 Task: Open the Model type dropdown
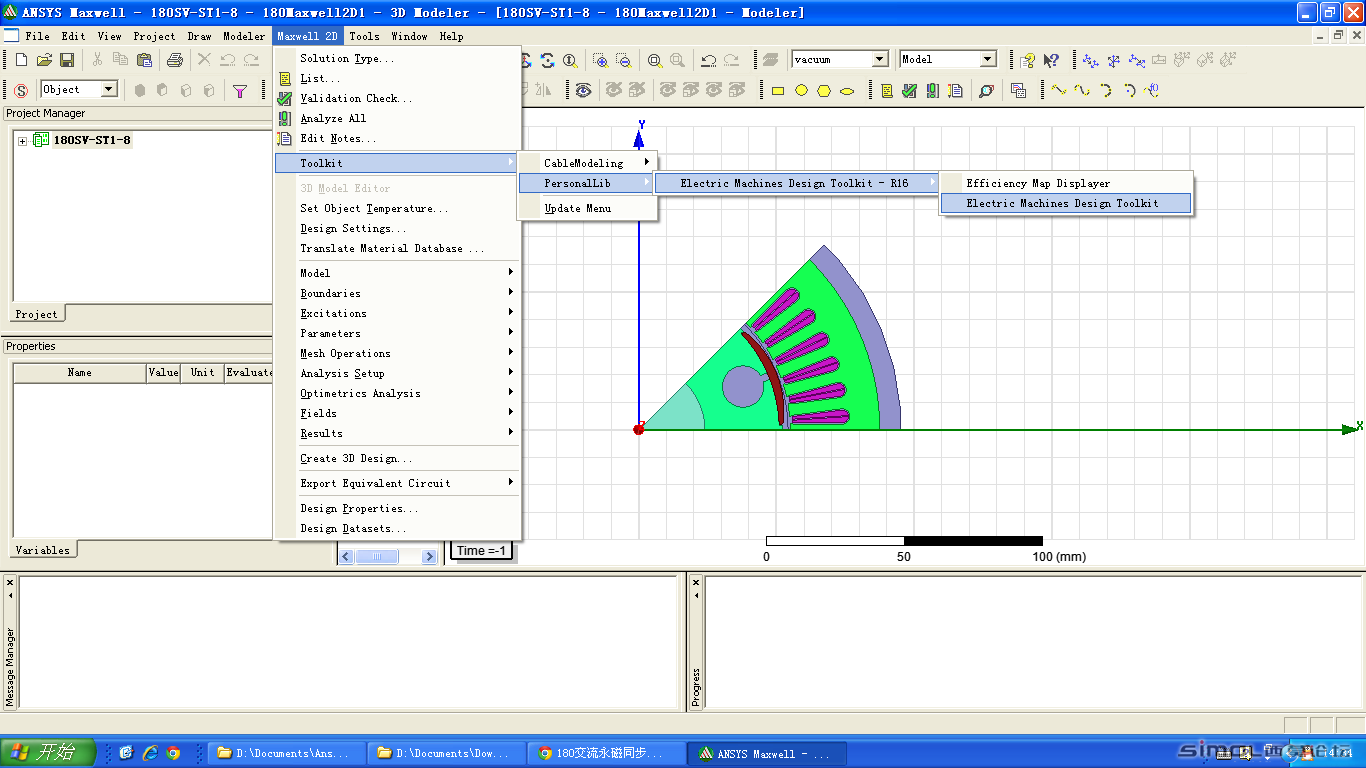(988, 60)
